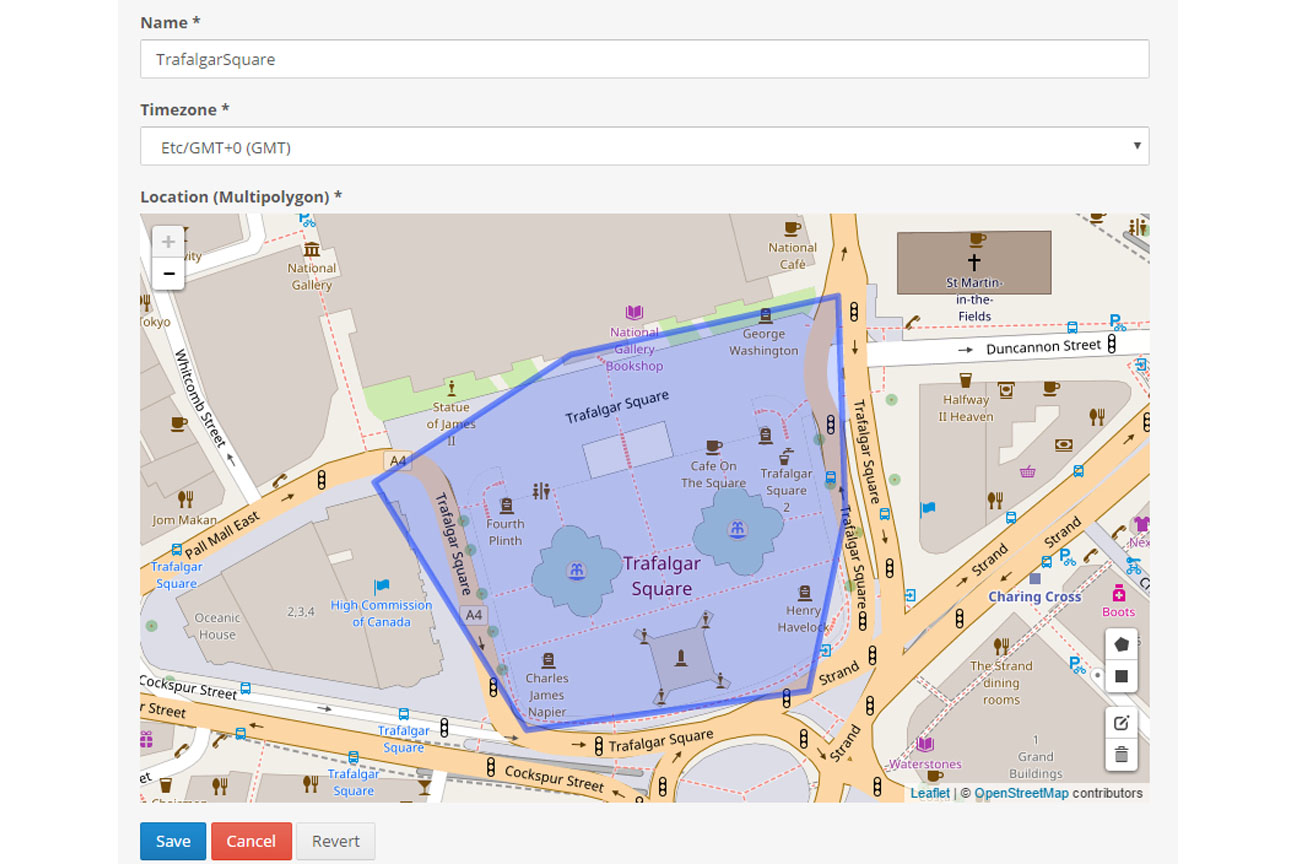Image resolution: width=1296 pixels, height=864 pixels.
Task: Click the National Gallery Bookshop icon
Action: tap(634, 313)
